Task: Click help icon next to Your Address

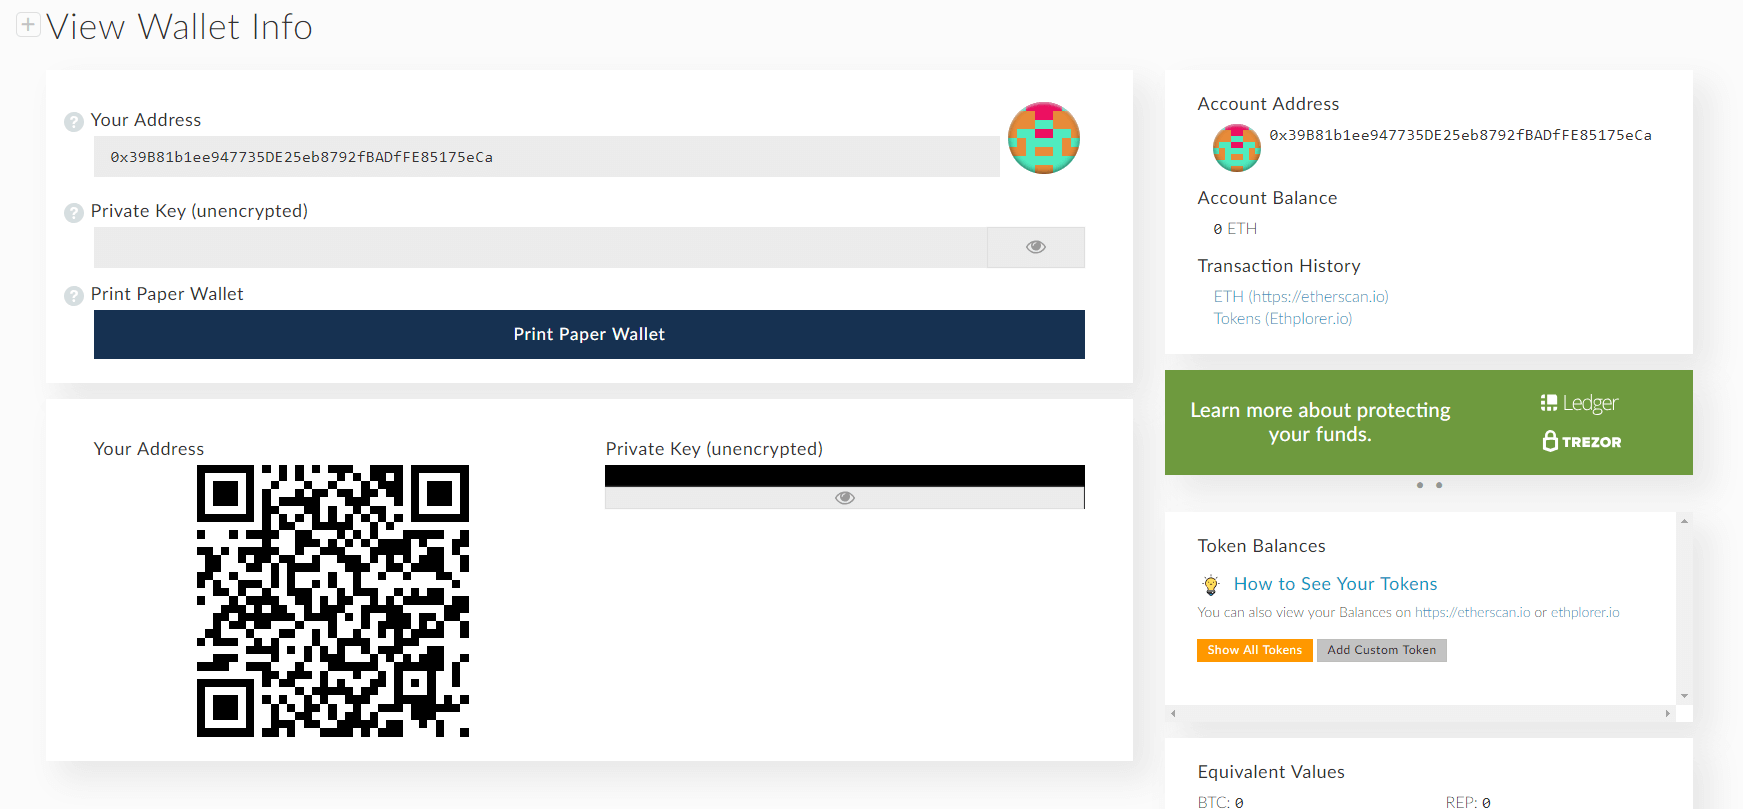Action: [x=74, y=122]
